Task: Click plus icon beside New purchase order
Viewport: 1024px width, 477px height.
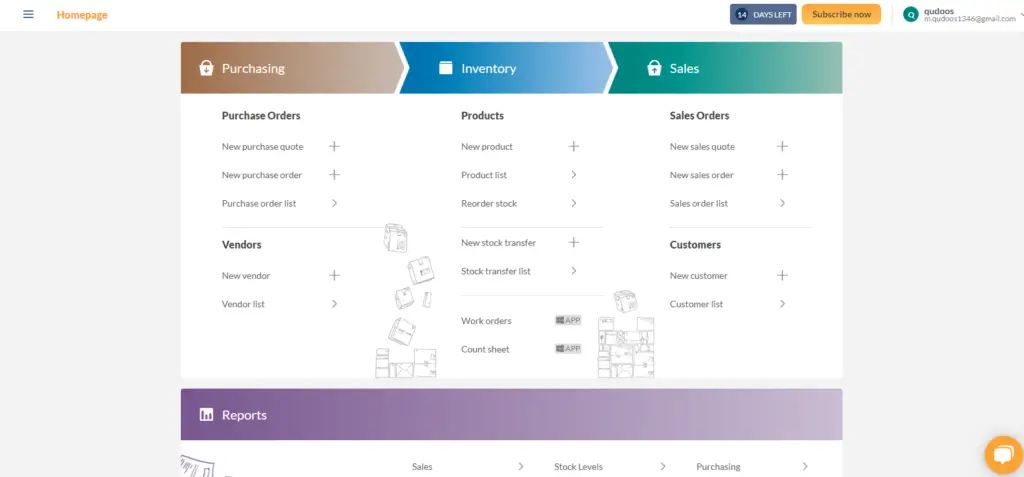Action: point(334,174)
